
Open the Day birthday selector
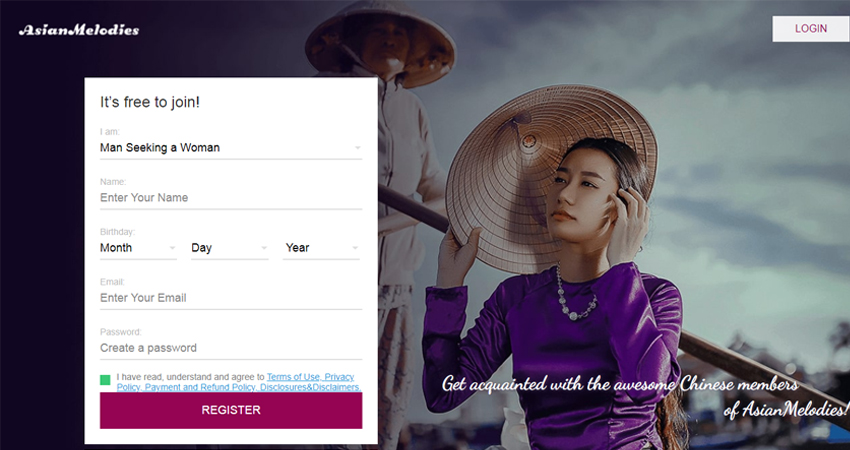click(230, 248)
